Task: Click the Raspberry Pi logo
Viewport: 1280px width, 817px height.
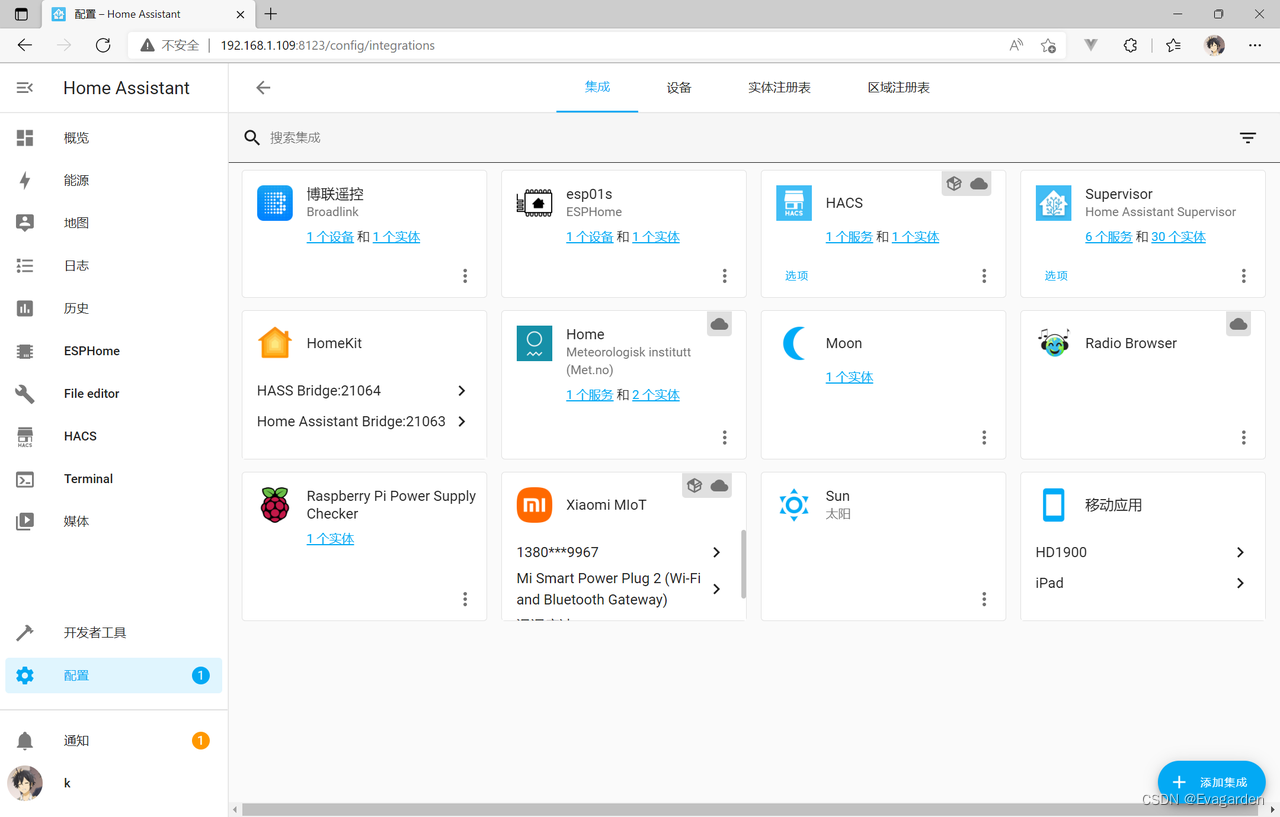Action: click(275, 505)
